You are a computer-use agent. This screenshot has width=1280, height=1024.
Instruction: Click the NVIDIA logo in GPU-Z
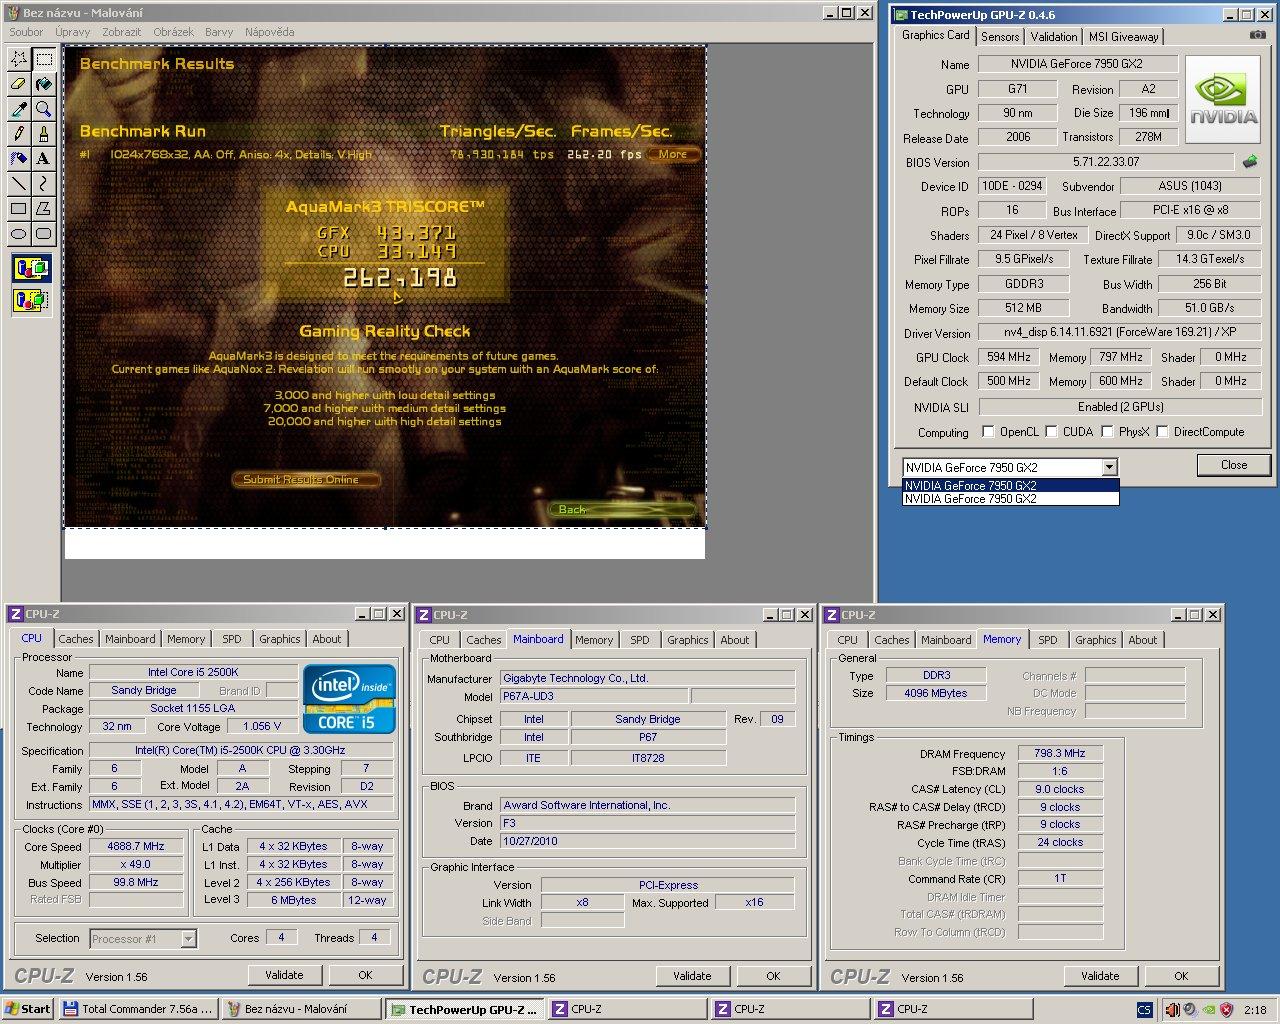point(1225,101)
